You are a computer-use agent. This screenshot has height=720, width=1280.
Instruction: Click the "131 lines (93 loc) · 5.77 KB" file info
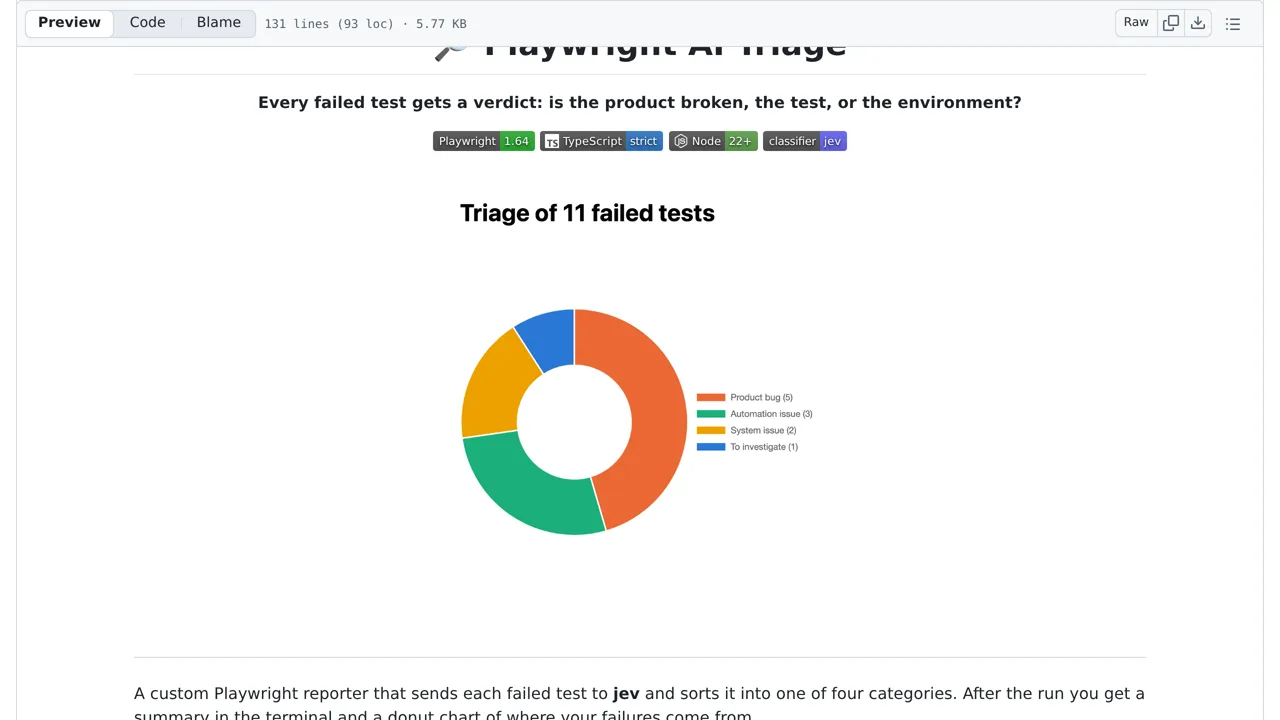pos(365,24)
